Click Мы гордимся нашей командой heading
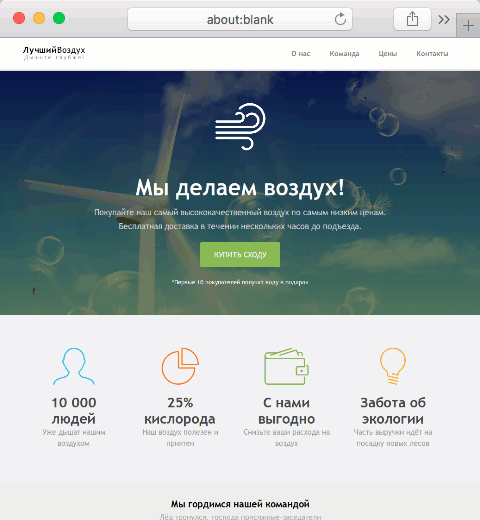The width and height of the screenshot is (480, 520). [x=240, y=504]
